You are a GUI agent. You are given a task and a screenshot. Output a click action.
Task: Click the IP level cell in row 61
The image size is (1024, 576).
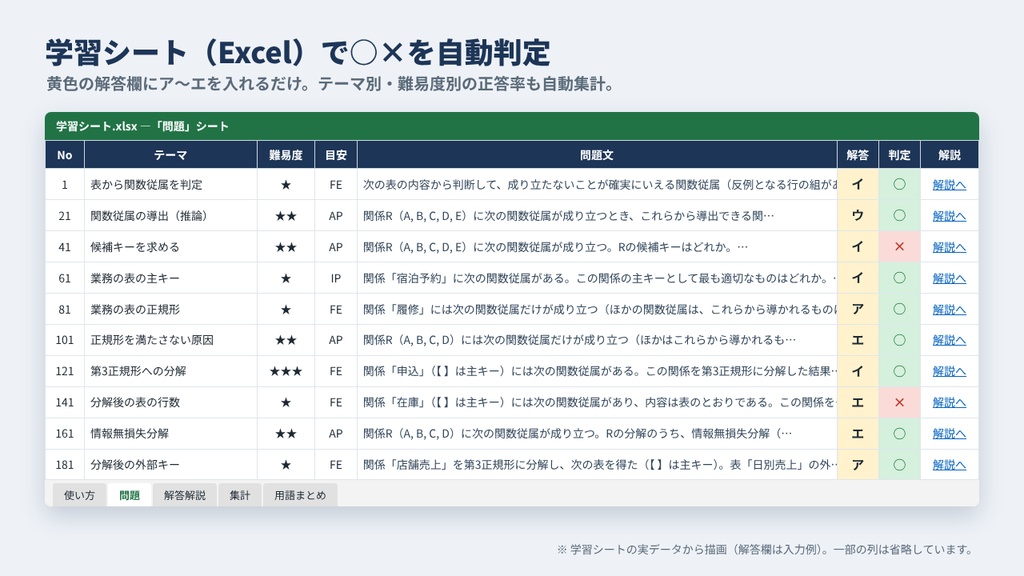pyautogui.click(x=336, y=278)
